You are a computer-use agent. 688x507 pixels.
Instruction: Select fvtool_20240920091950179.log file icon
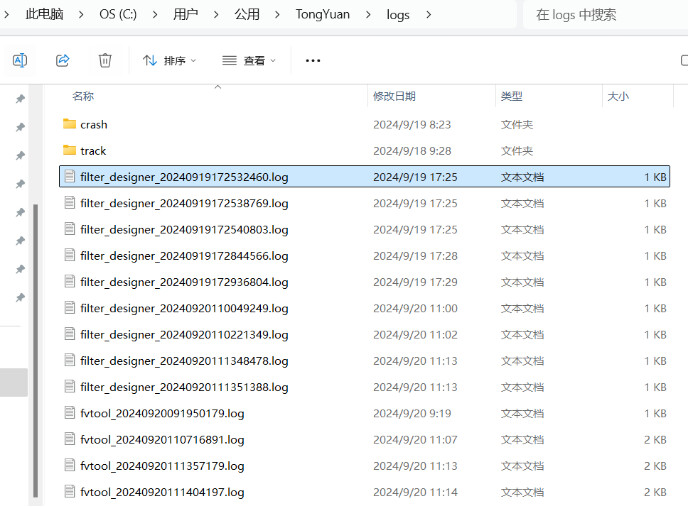click(x=69, y=413)
